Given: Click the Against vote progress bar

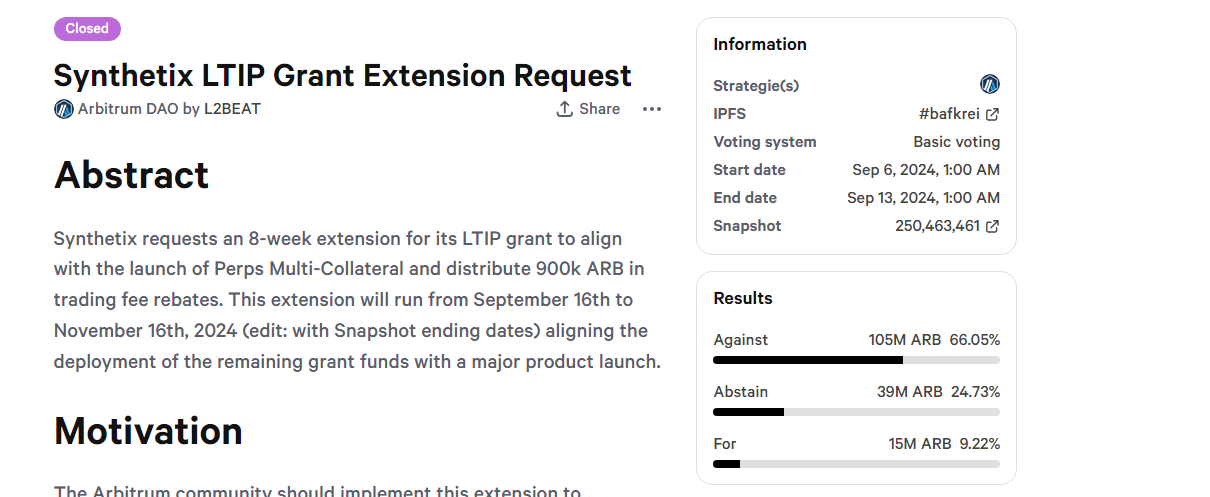Looking at the screenshot, I should tap(856, 360).
